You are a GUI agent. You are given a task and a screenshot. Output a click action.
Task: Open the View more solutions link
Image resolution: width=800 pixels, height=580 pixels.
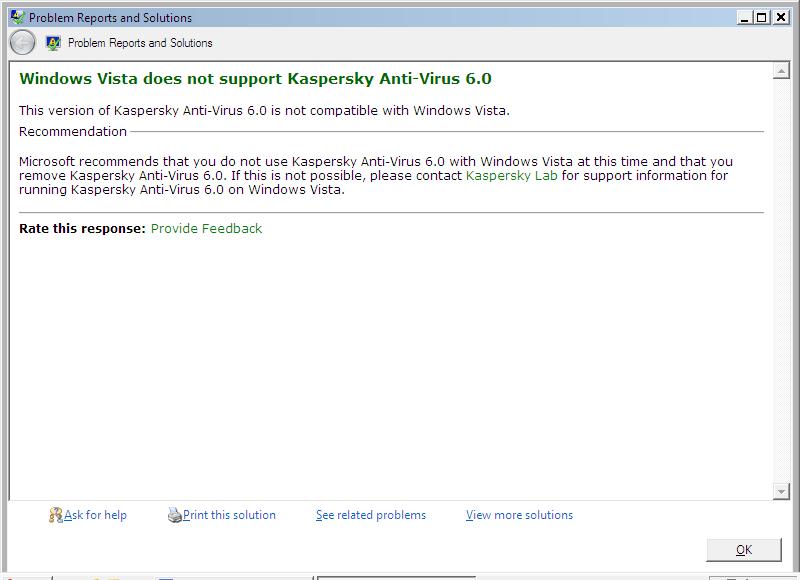point(519,515)
